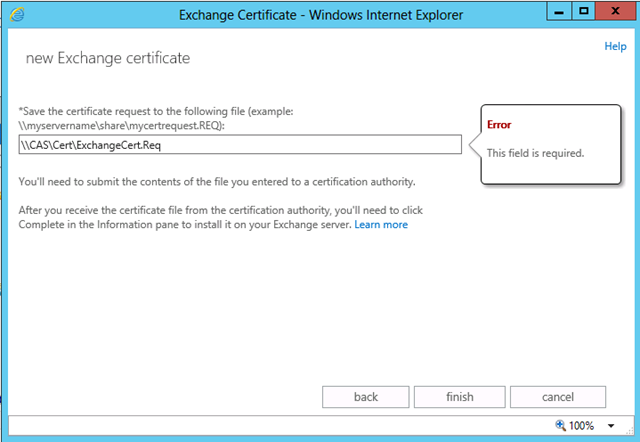640x442 pixels.
Task: Close the Exchange Certificate window
Action: click(x=616, y=11)
